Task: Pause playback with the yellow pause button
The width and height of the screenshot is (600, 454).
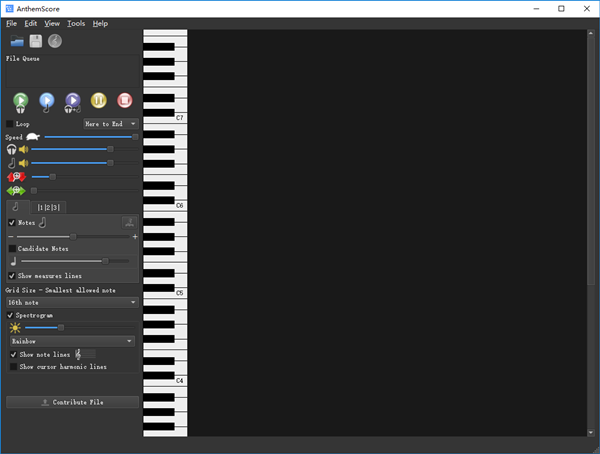Action: tap(99, 100)
